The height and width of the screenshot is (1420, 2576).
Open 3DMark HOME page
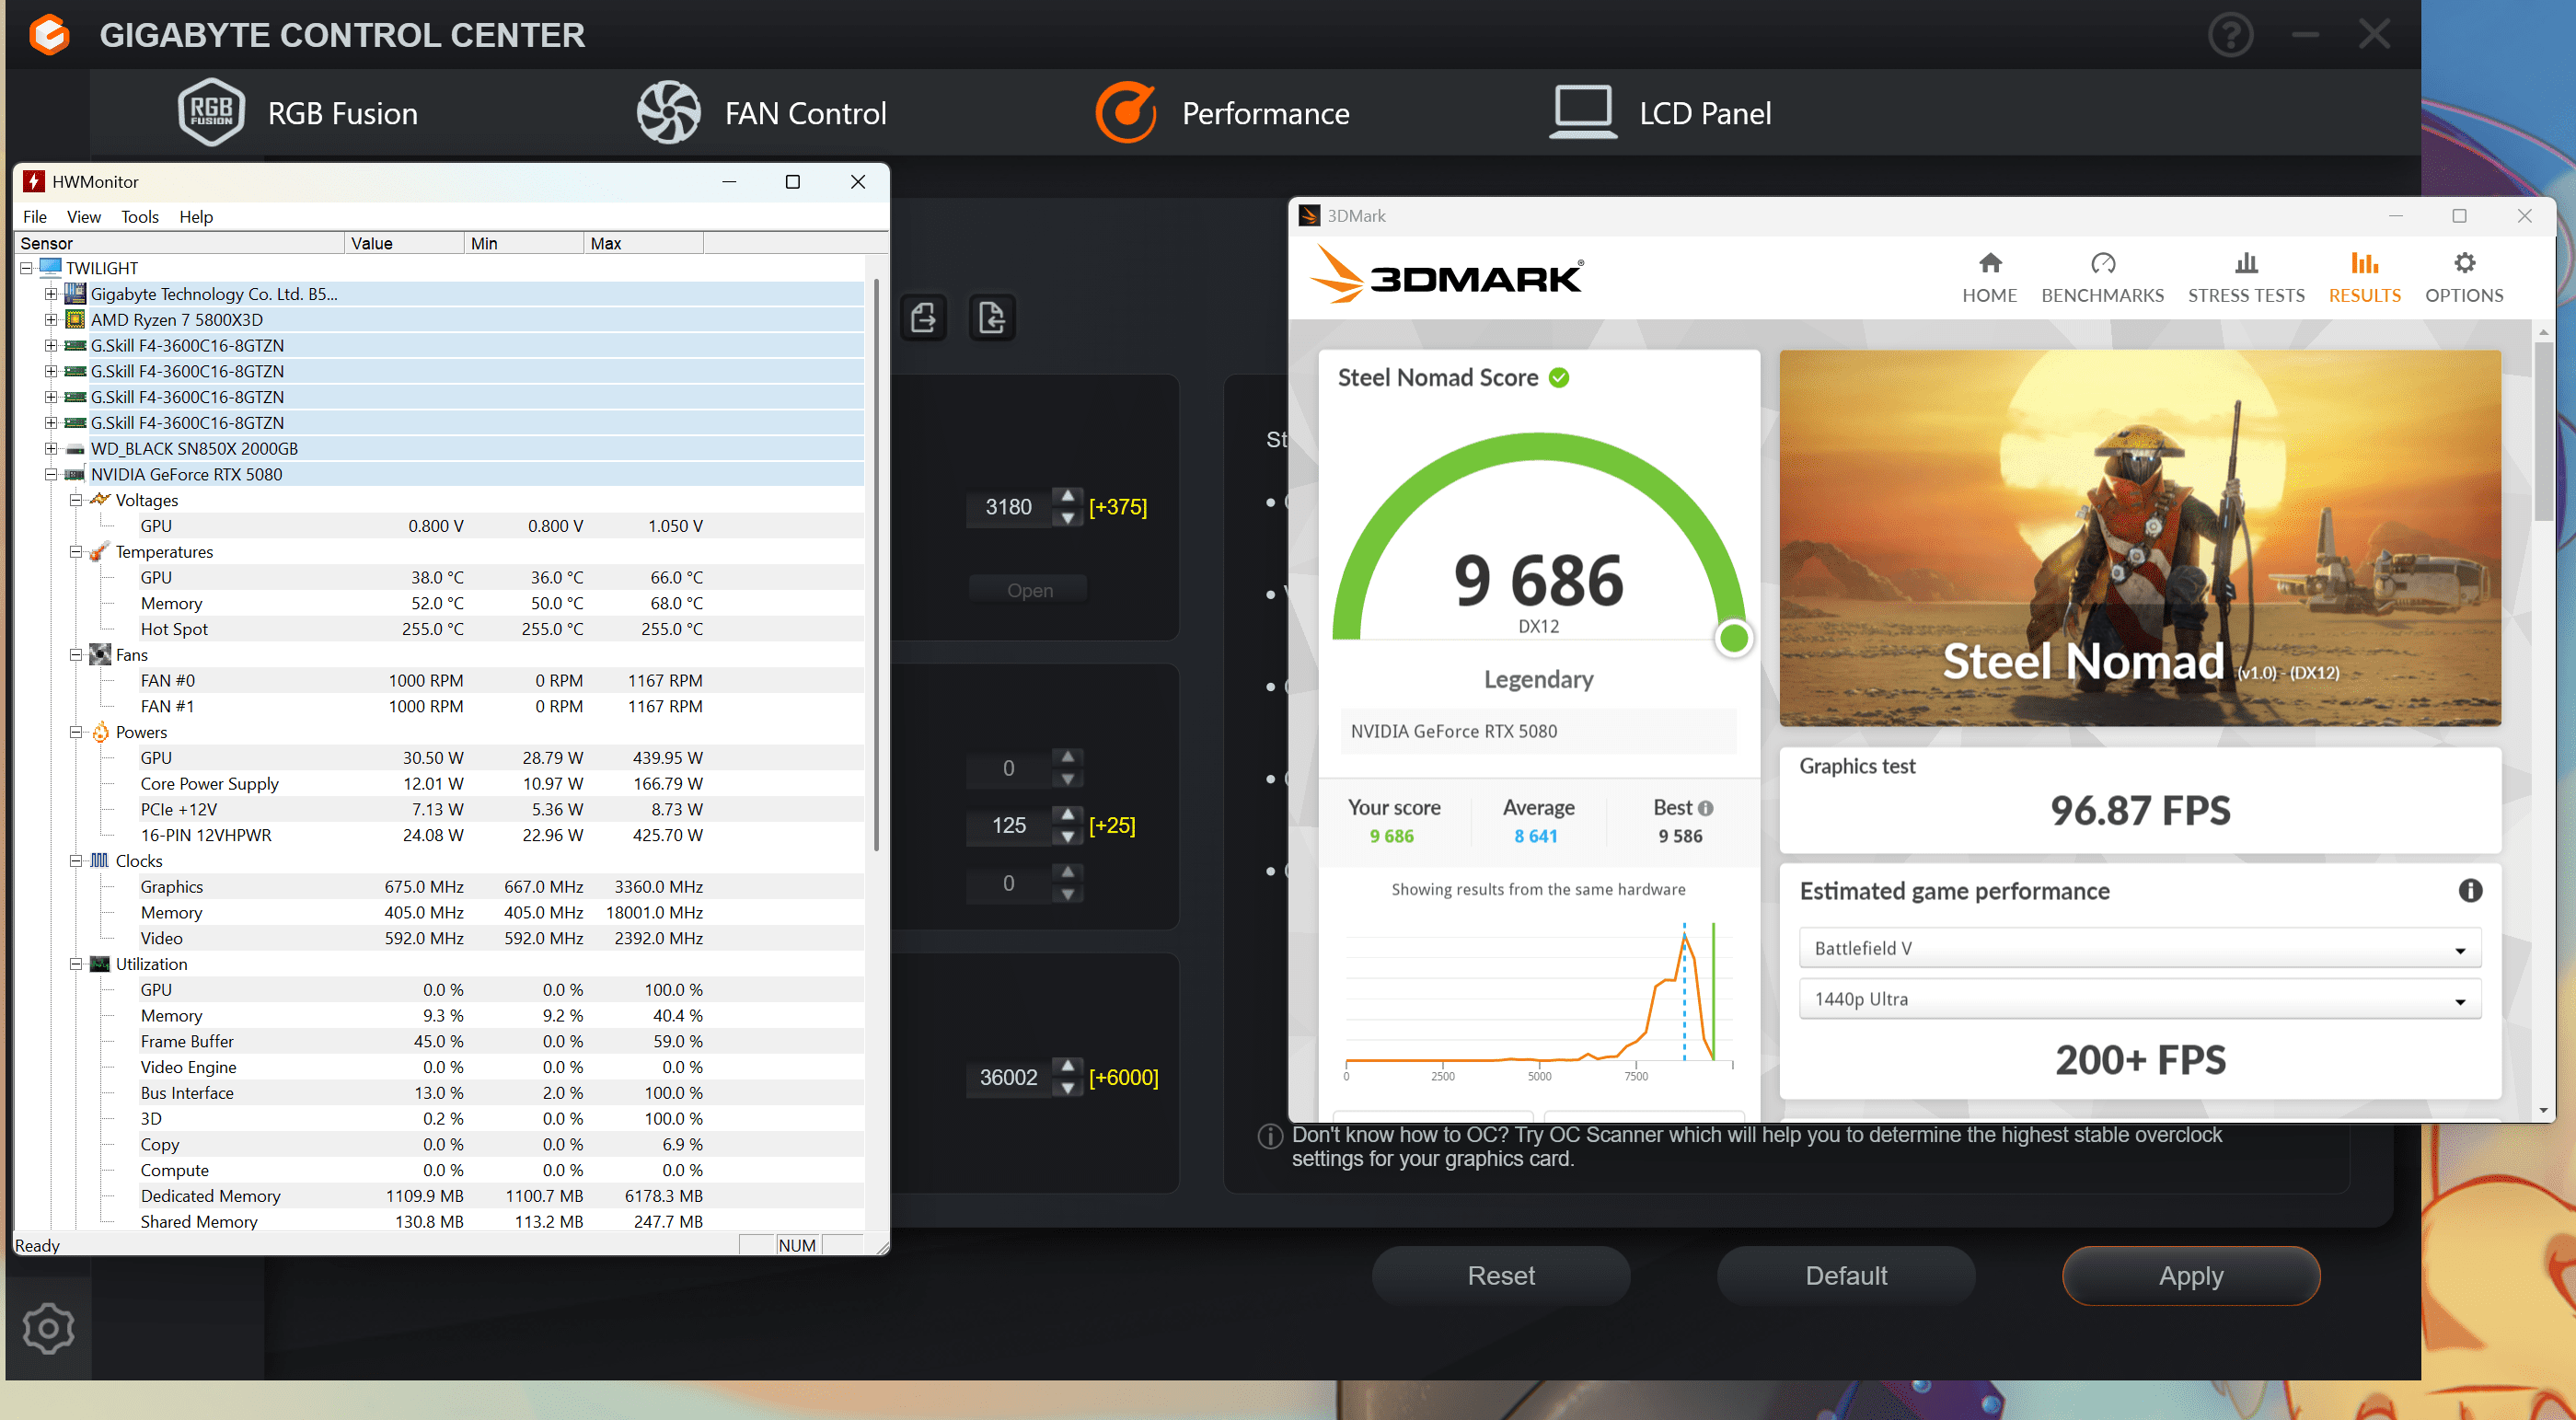(1988, 277)
